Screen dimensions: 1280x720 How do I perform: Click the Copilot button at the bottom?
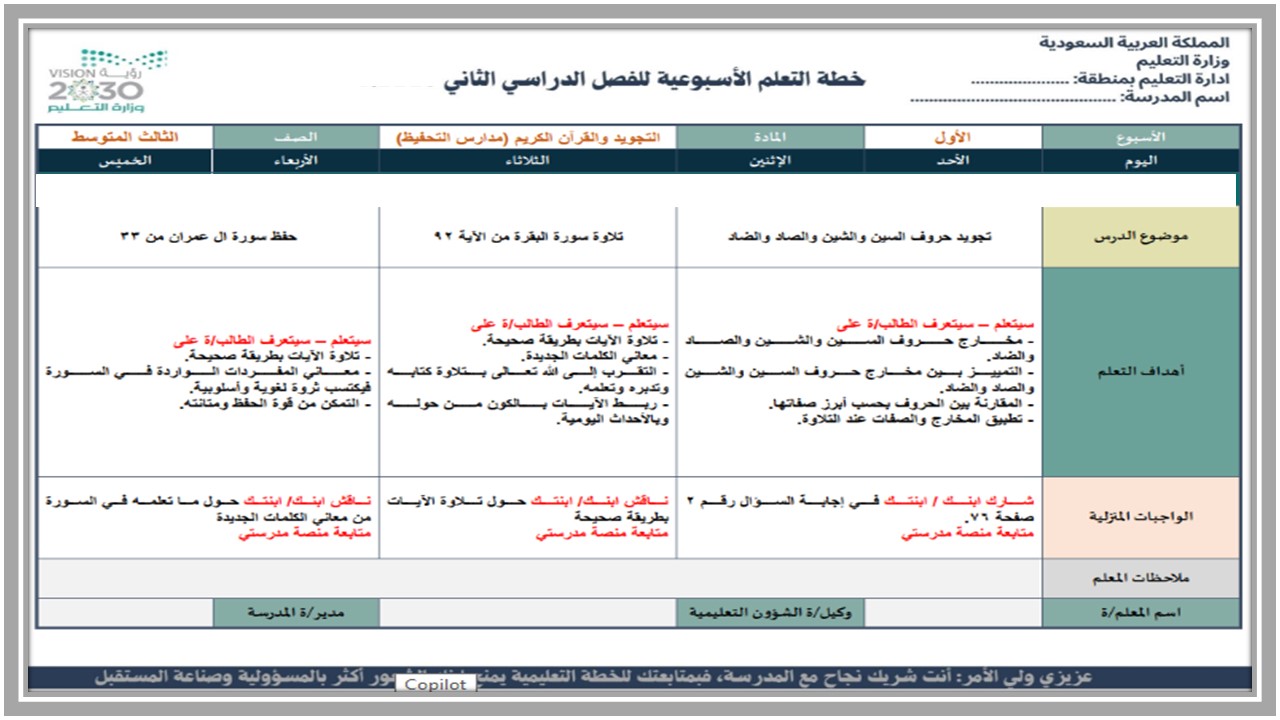pos(435,684)
